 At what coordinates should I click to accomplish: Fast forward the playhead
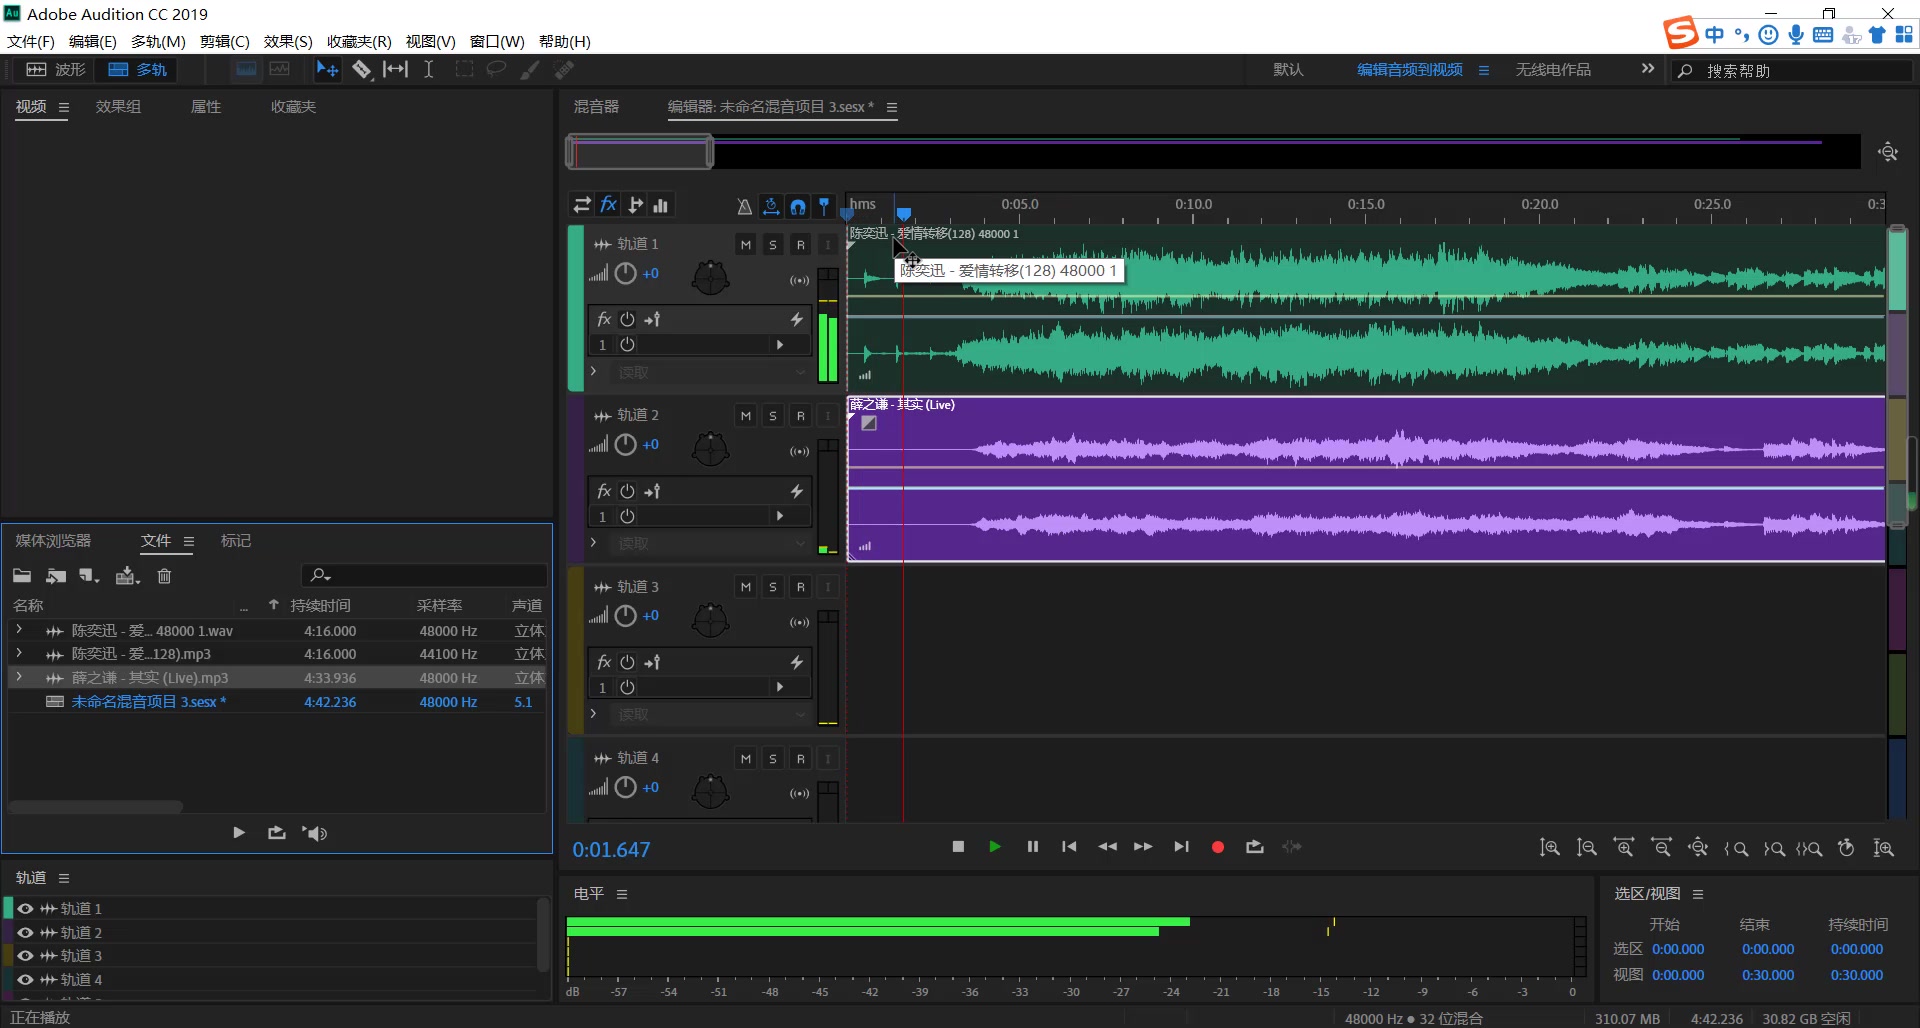[1143, 847]
